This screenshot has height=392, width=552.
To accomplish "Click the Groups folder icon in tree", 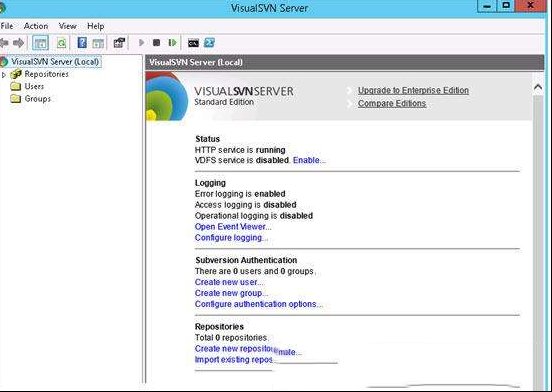I will click(15, 99).
